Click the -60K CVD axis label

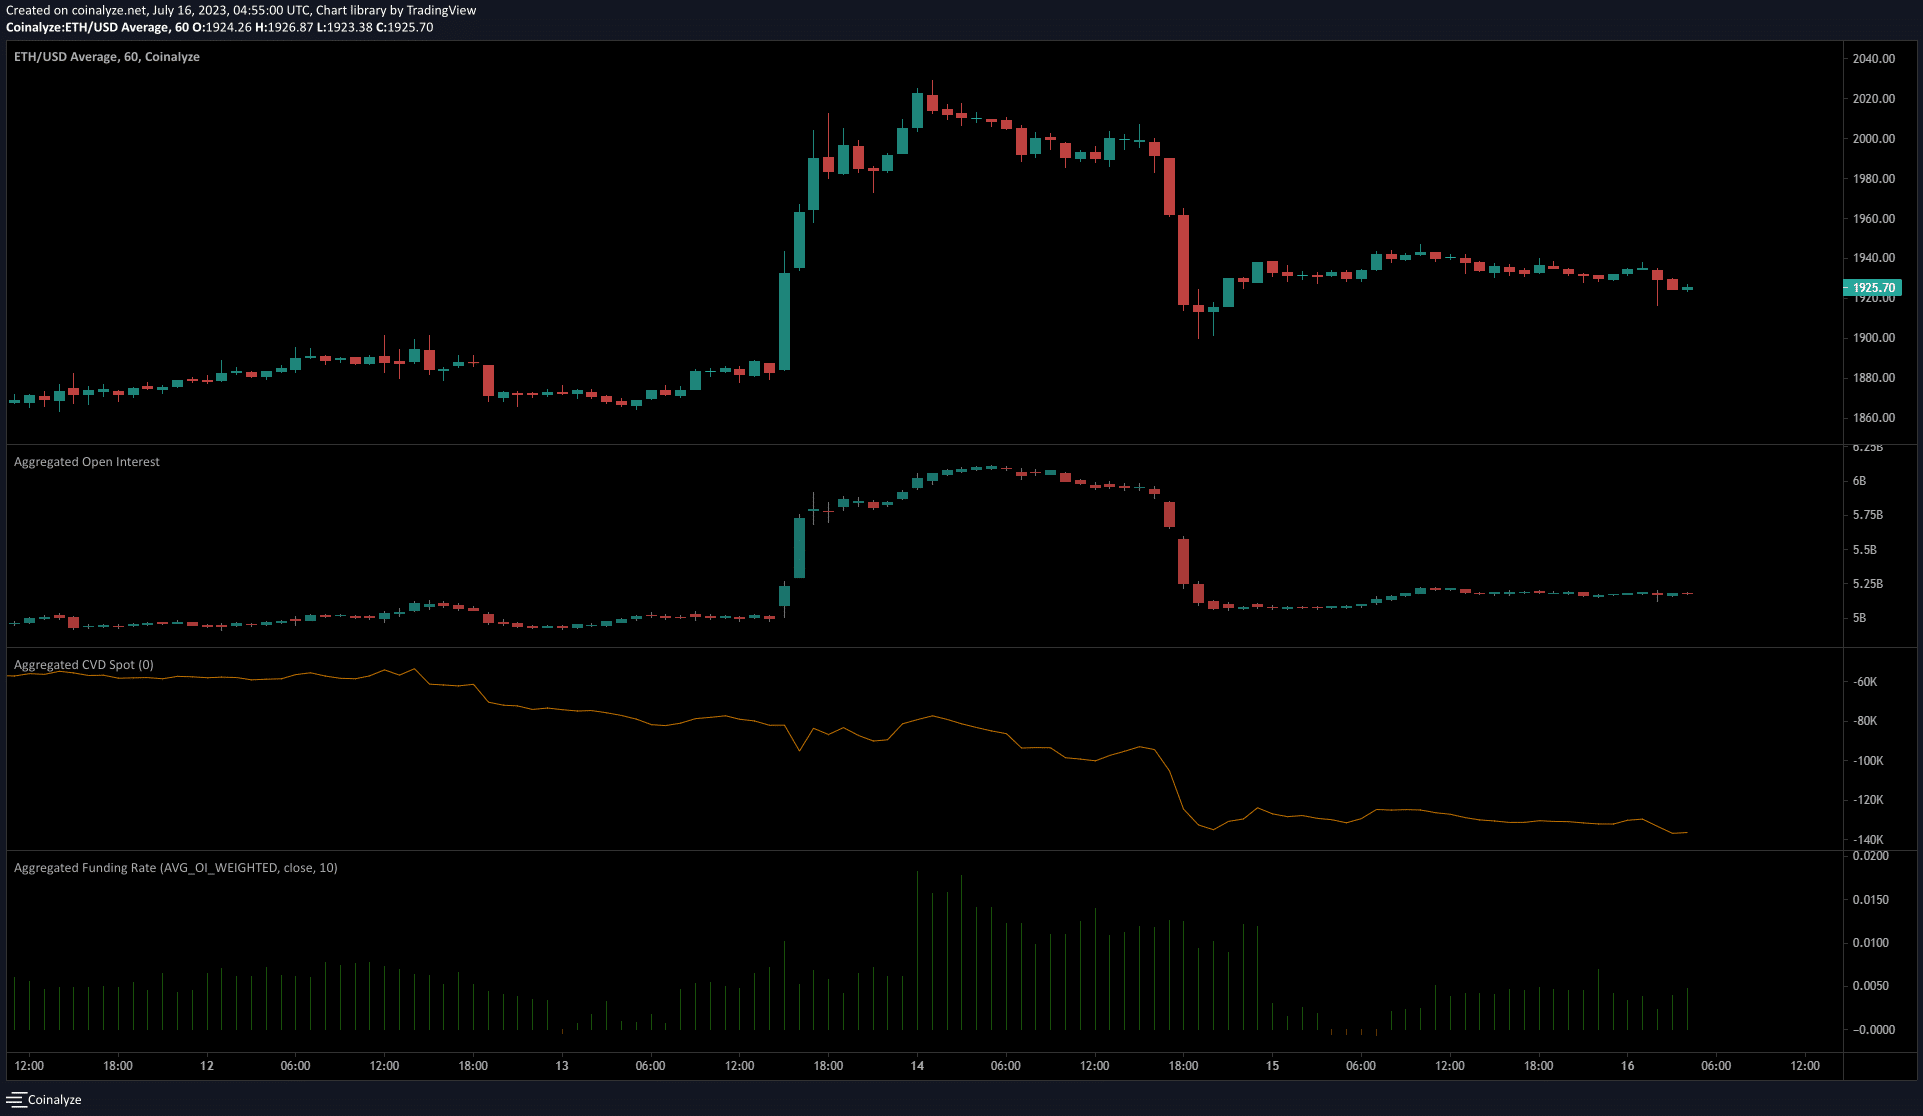[x=1865, y=682]
